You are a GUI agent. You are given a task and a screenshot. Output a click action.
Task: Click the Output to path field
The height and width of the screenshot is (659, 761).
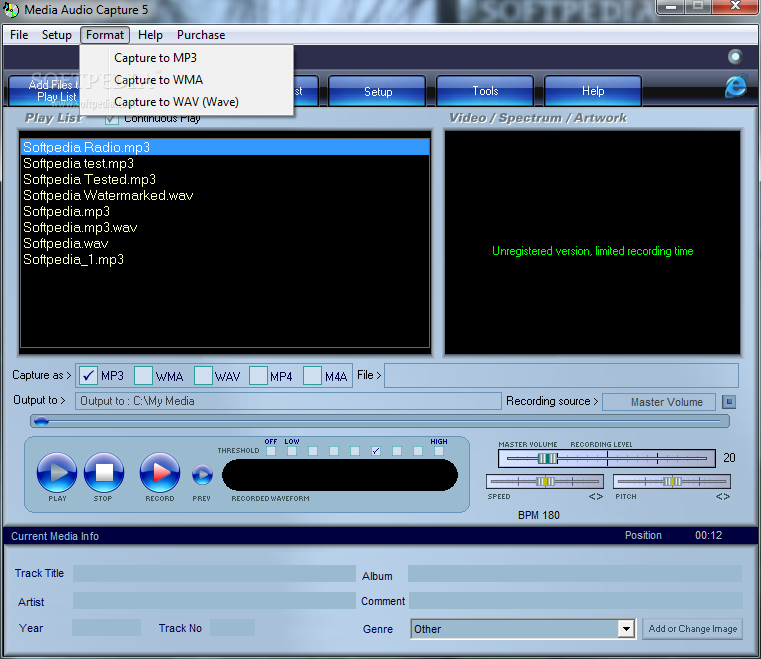(288, 401)
